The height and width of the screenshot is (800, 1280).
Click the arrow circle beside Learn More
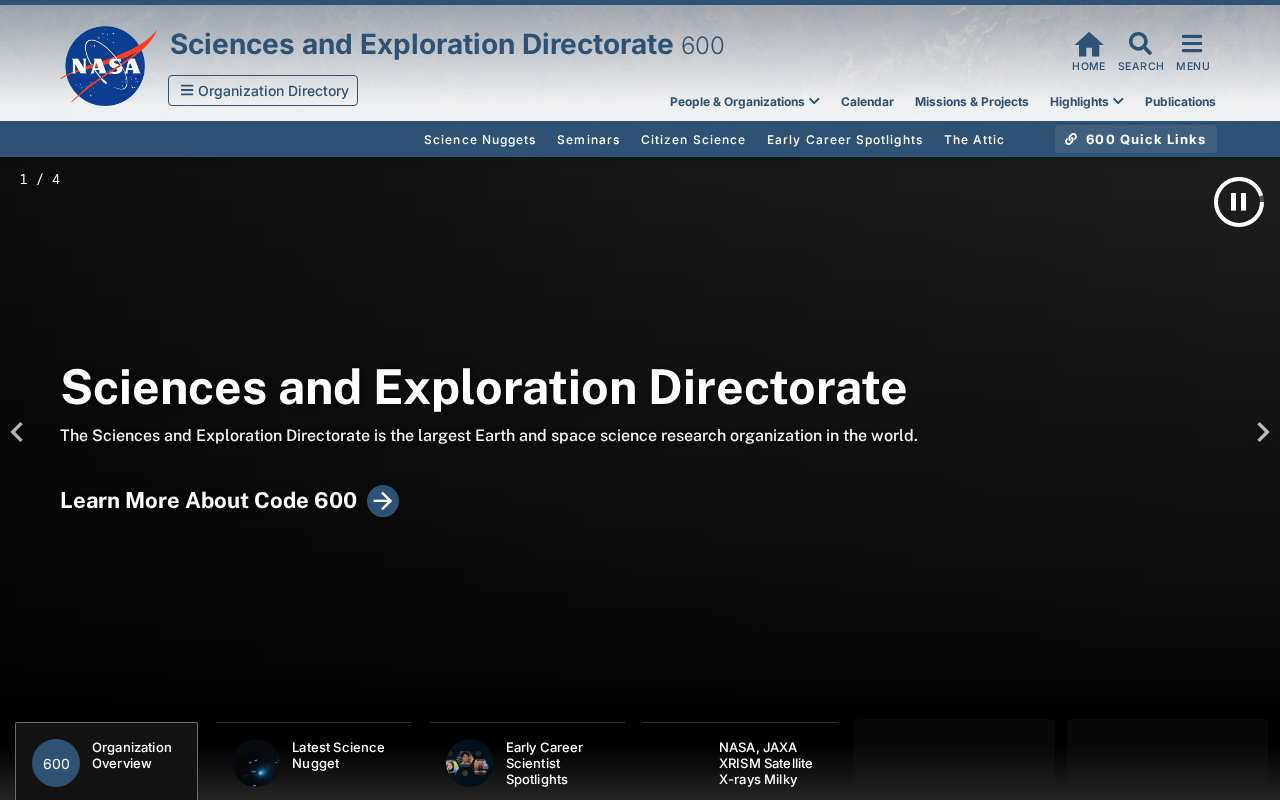(x=383, y=501)
